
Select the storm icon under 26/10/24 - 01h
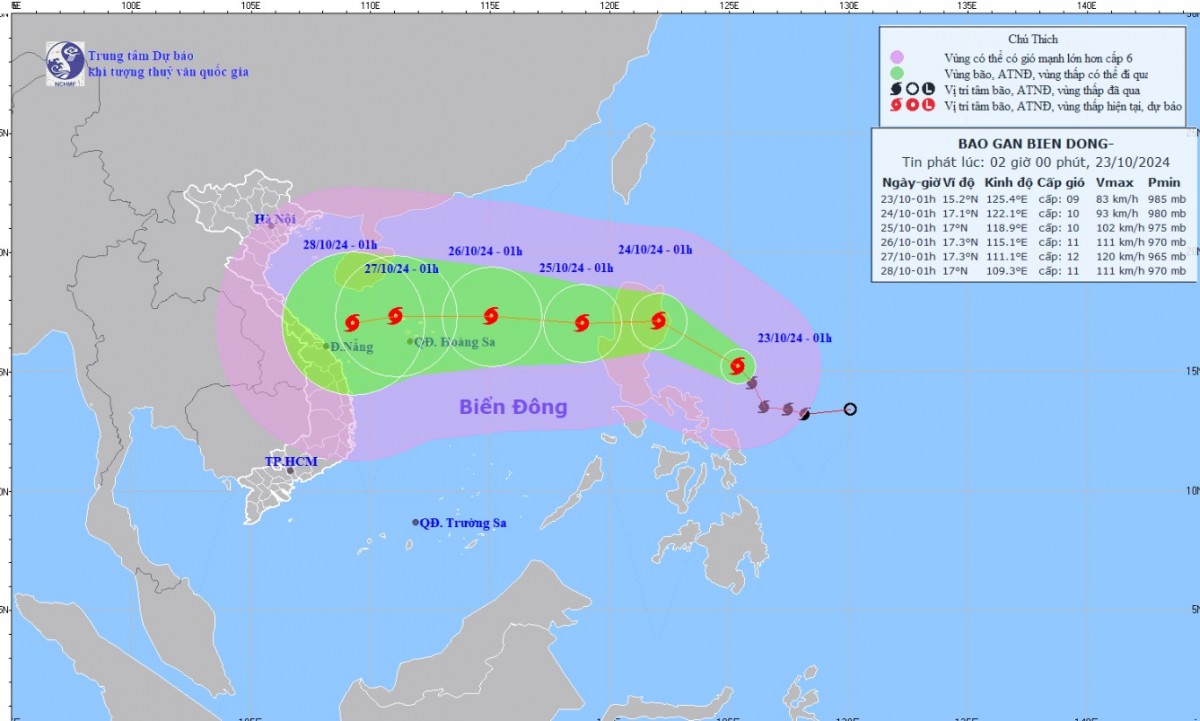tap(491, 316)
